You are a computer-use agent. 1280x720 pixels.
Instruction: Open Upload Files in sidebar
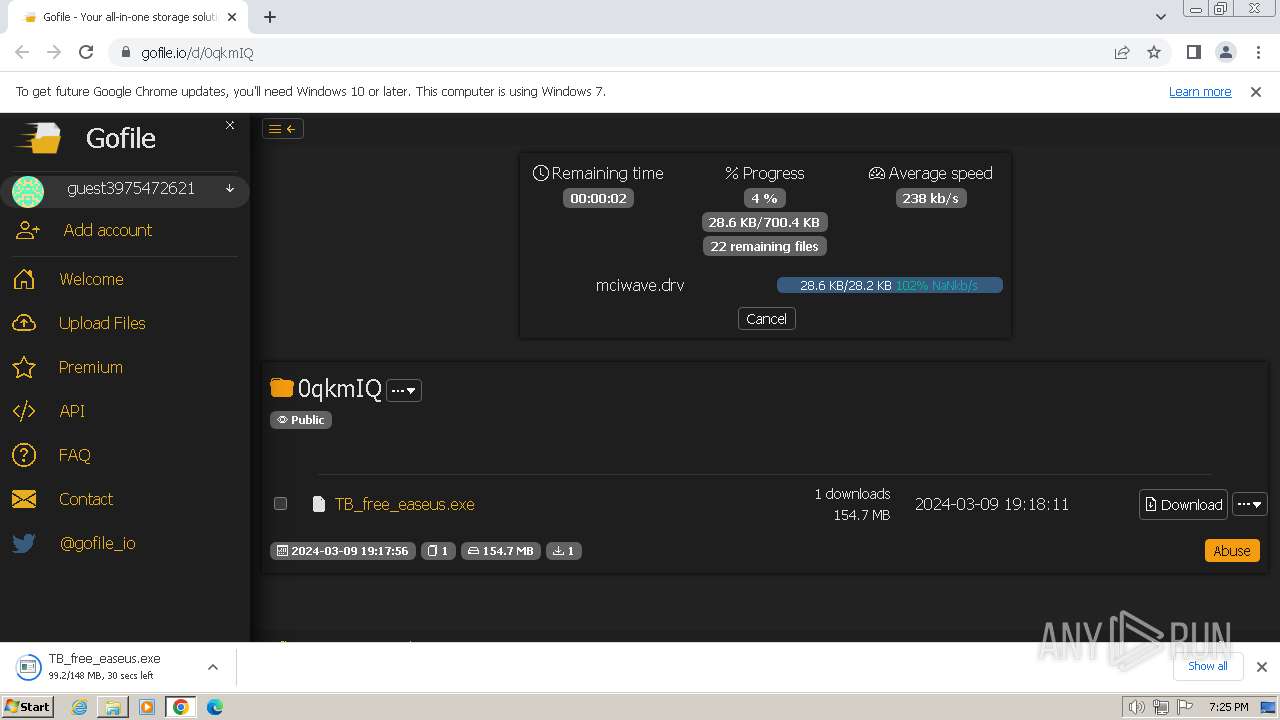[x=102, y=323]
